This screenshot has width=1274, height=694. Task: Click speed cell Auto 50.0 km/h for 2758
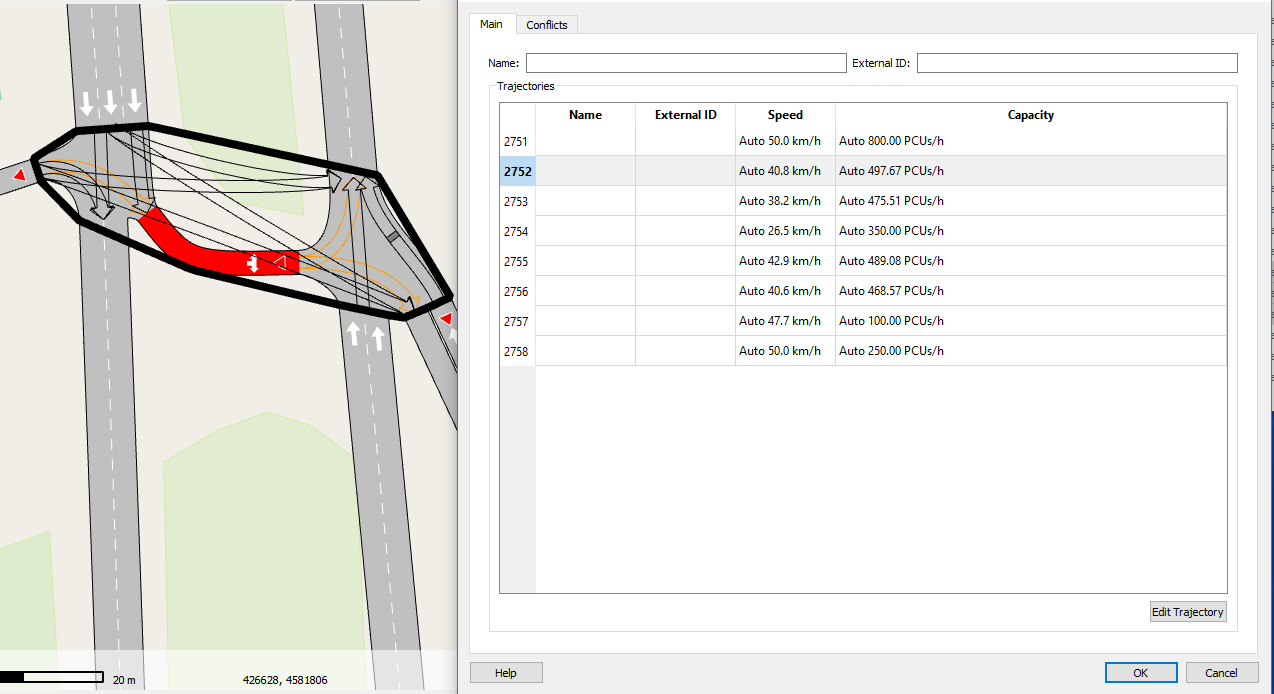(x=785, y=351)
